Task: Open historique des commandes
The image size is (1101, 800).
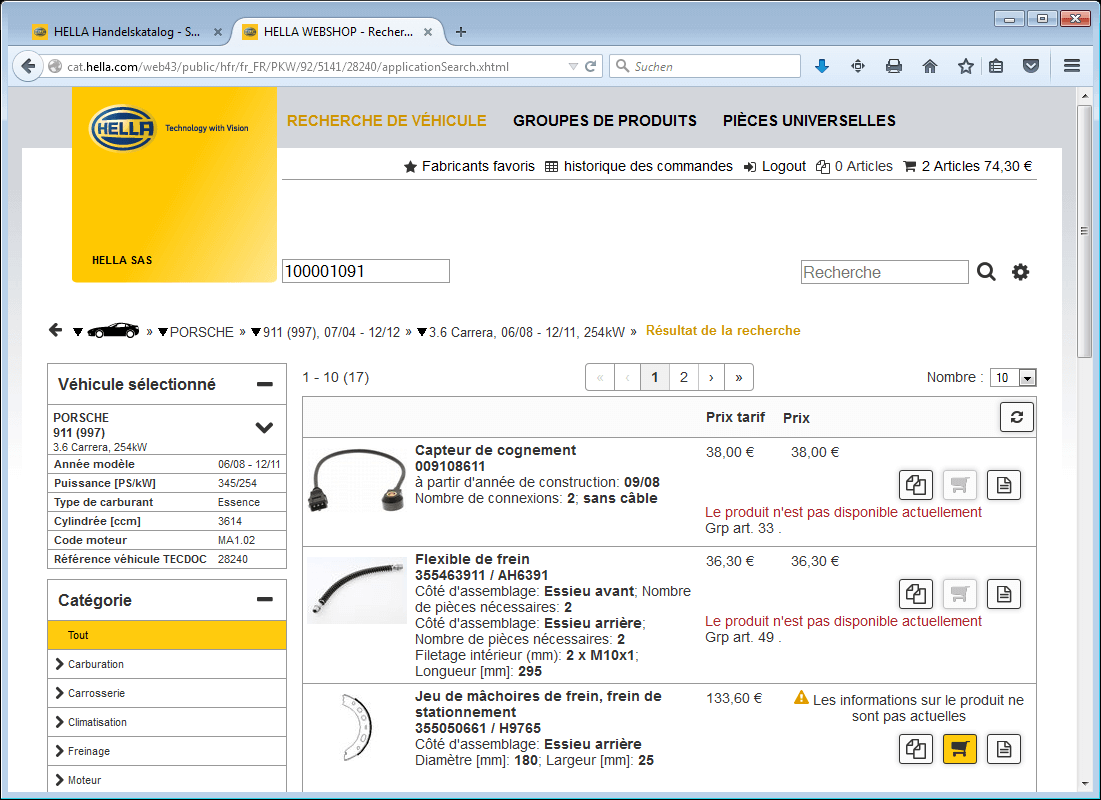Action: [x=639, y=166]
